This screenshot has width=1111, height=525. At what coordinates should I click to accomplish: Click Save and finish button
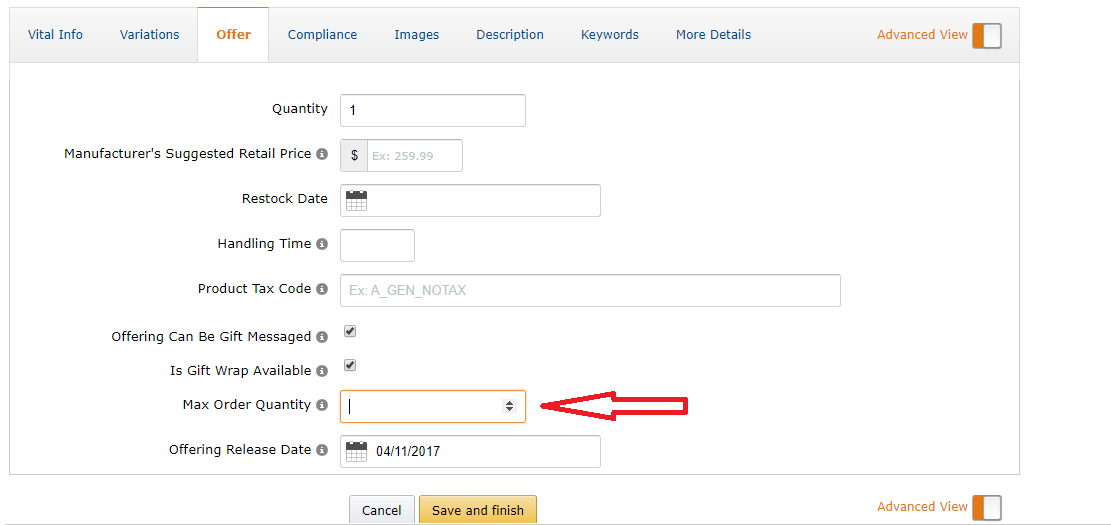[x=478, y=510]
